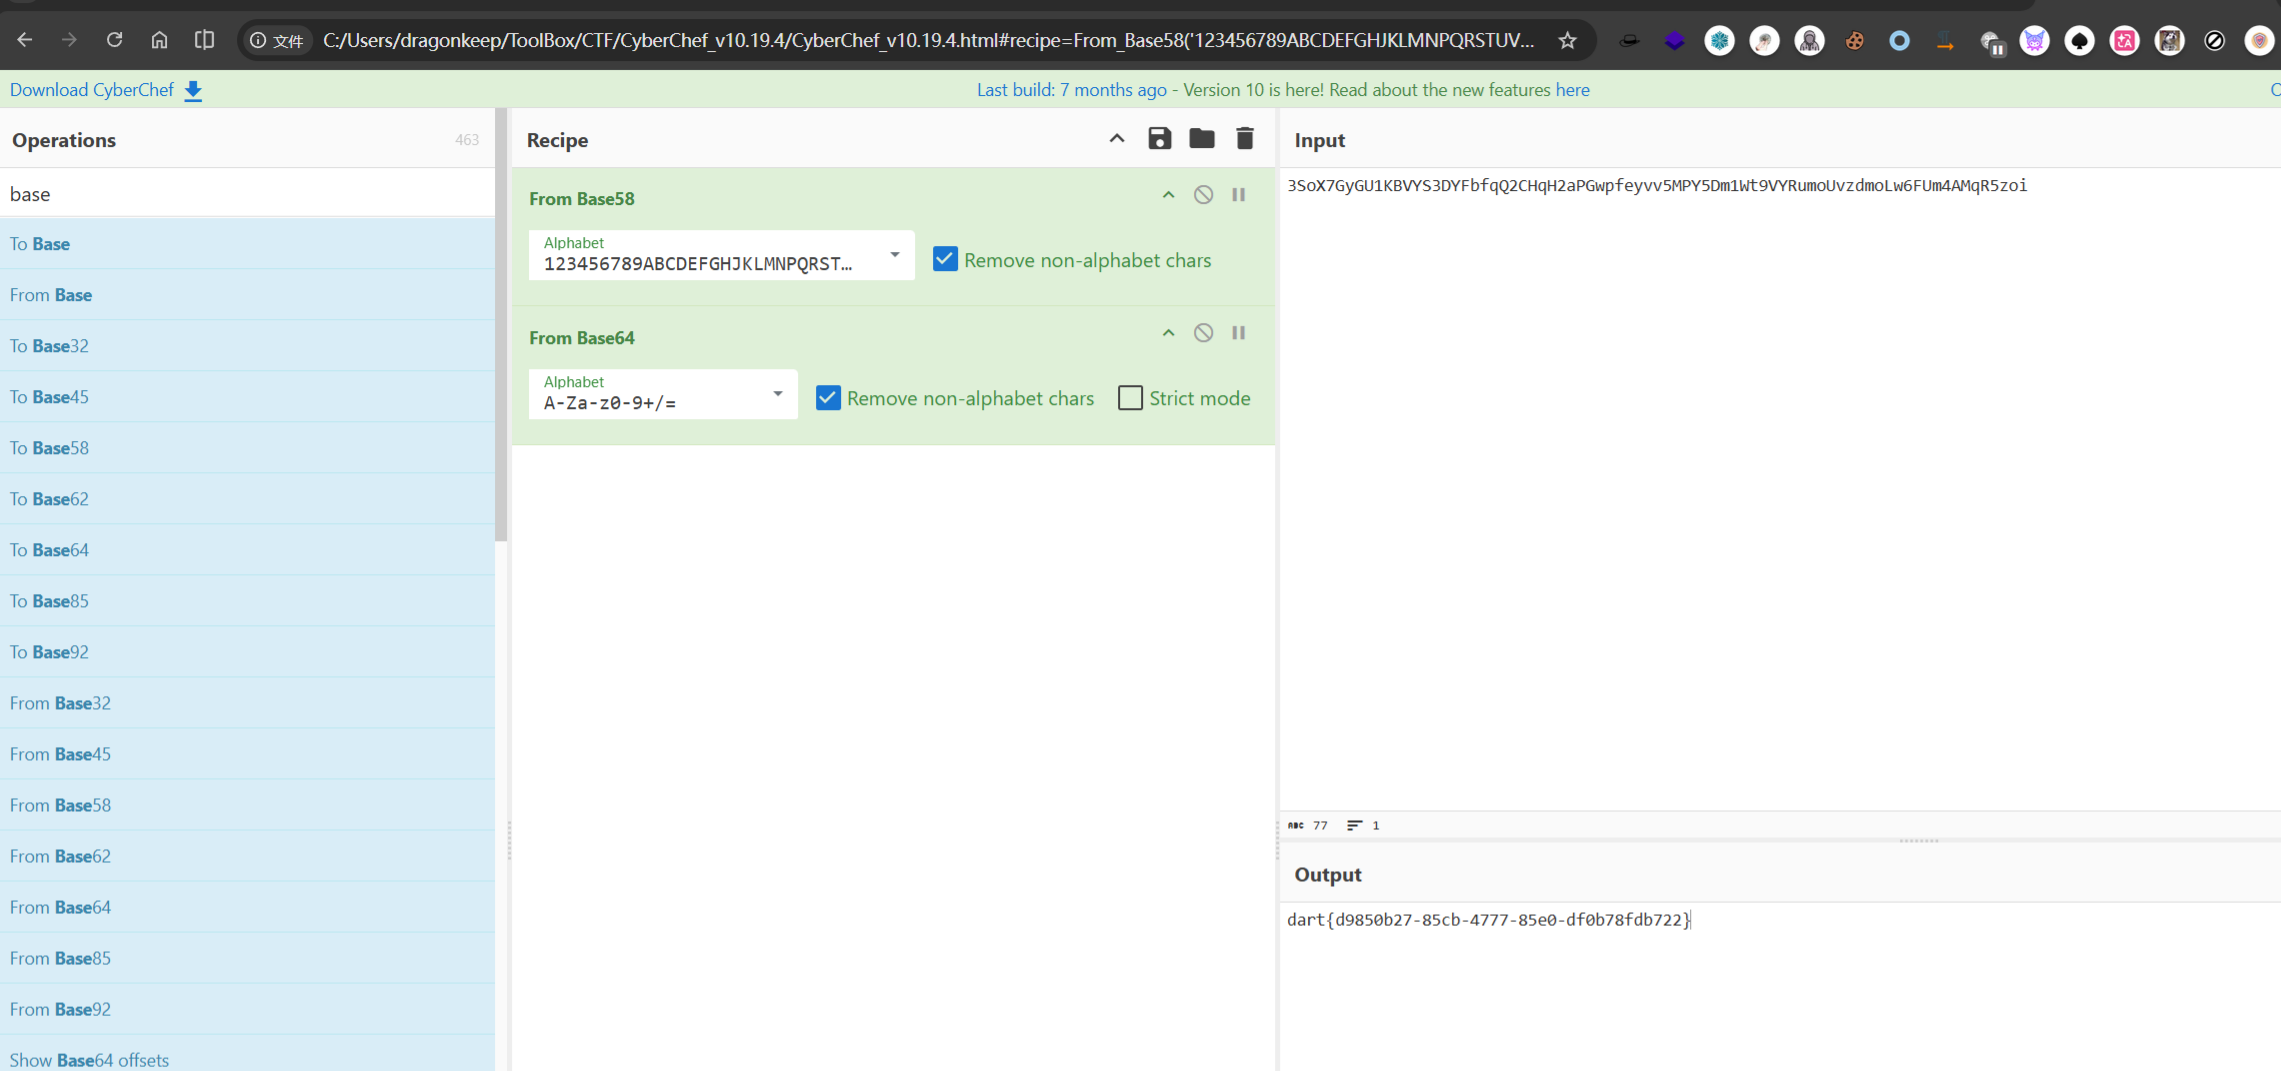Open the Base64 Alphabet dropdown
This screenshot has width=2281, height=1071.
(x=777, y=394)
